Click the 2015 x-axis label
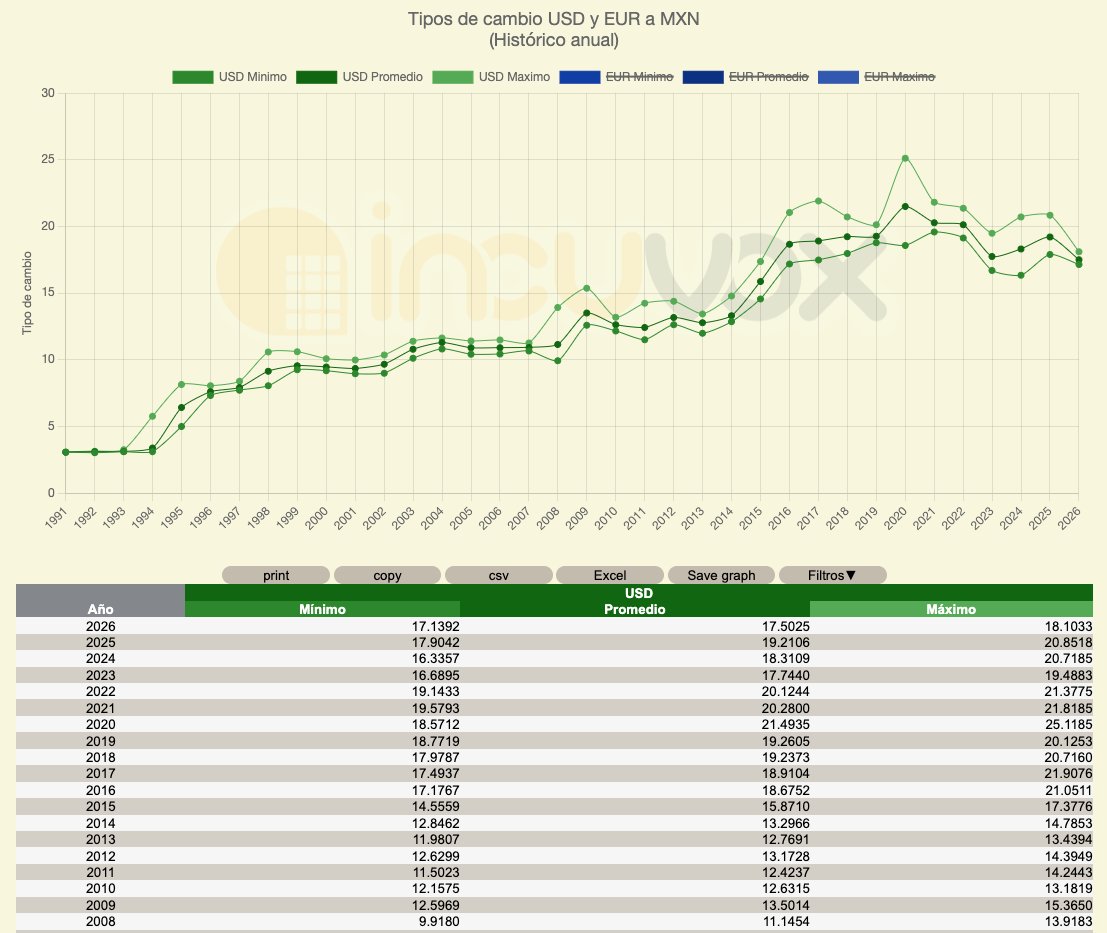Viewport: 1107px width, 933px height. (750, 517)
